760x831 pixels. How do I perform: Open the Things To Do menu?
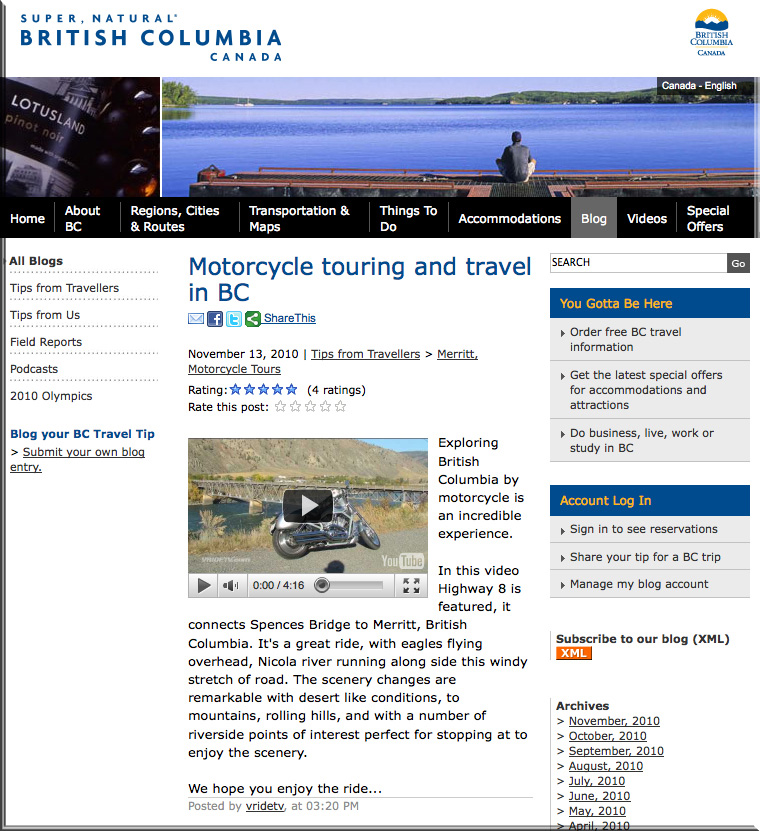(408, 218)
